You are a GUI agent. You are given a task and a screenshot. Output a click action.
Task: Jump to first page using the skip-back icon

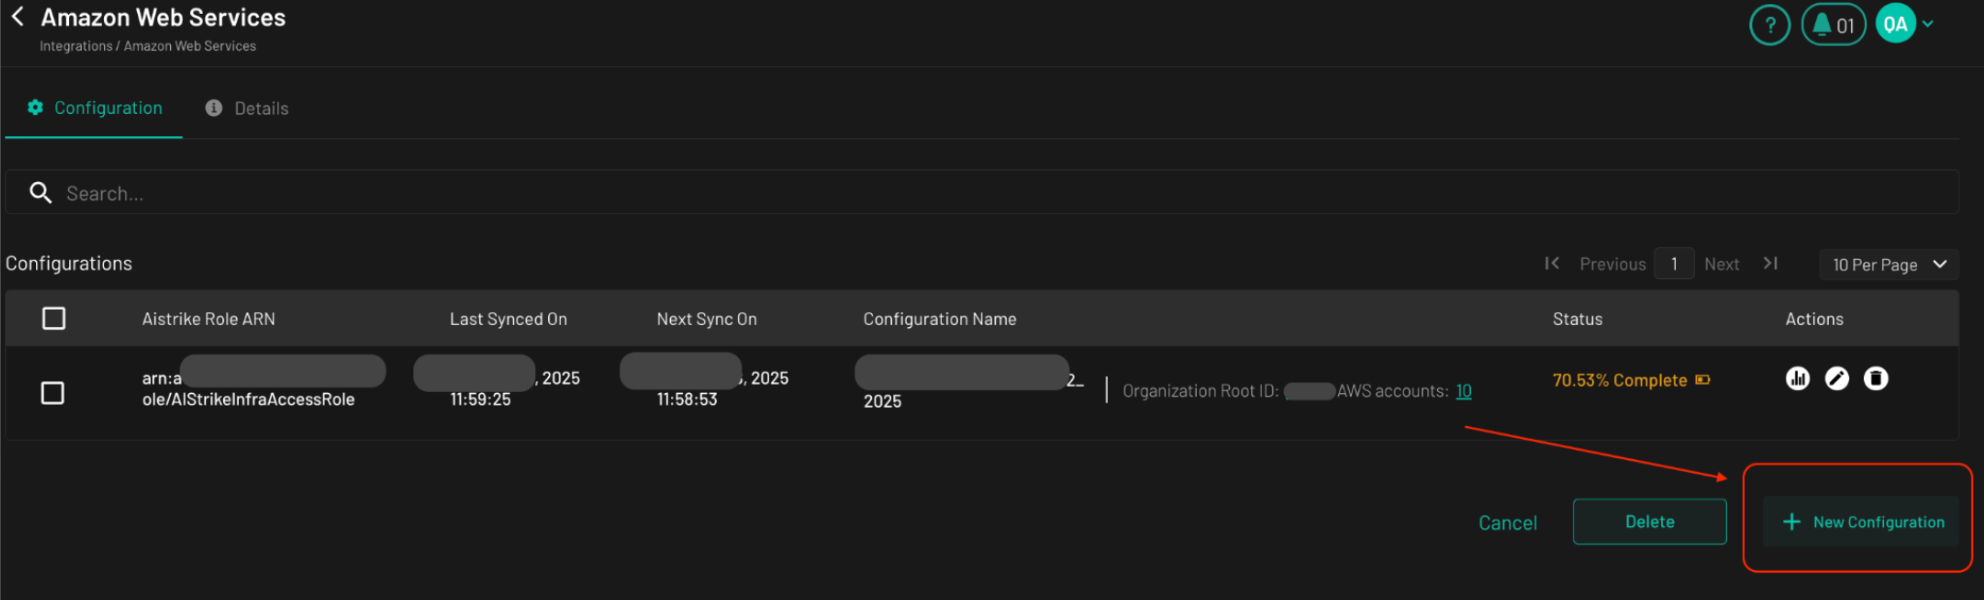tap(1552, 263)
